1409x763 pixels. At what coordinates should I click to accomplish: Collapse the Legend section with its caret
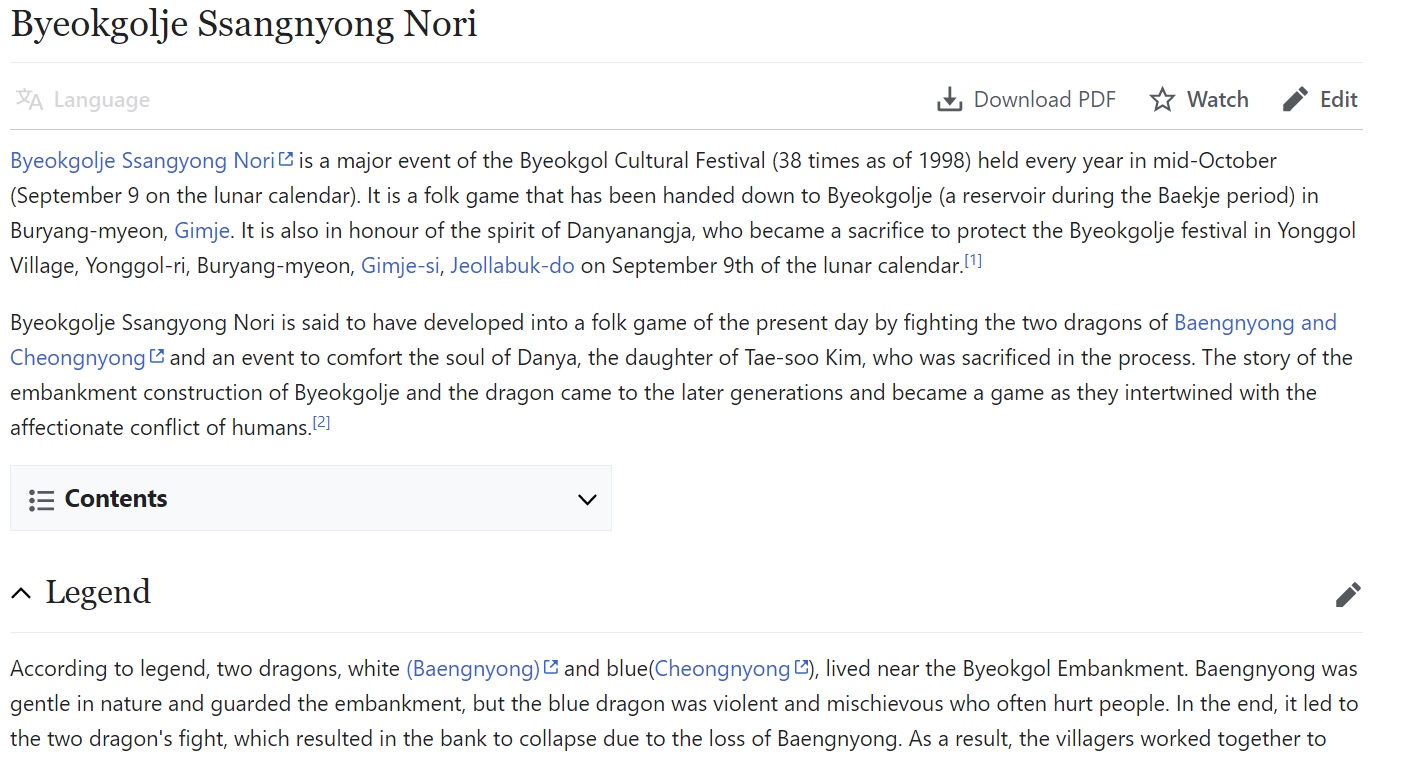(21, 593)
